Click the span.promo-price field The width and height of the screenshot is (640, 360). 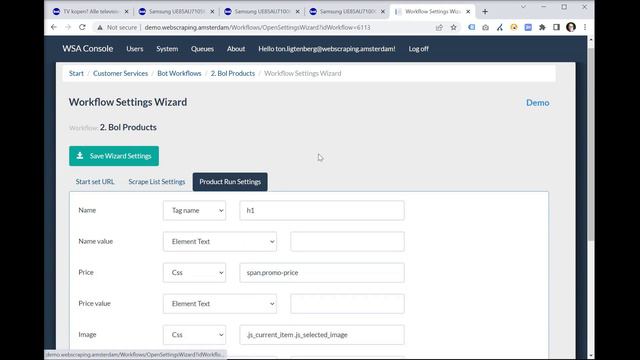(322, 273)
